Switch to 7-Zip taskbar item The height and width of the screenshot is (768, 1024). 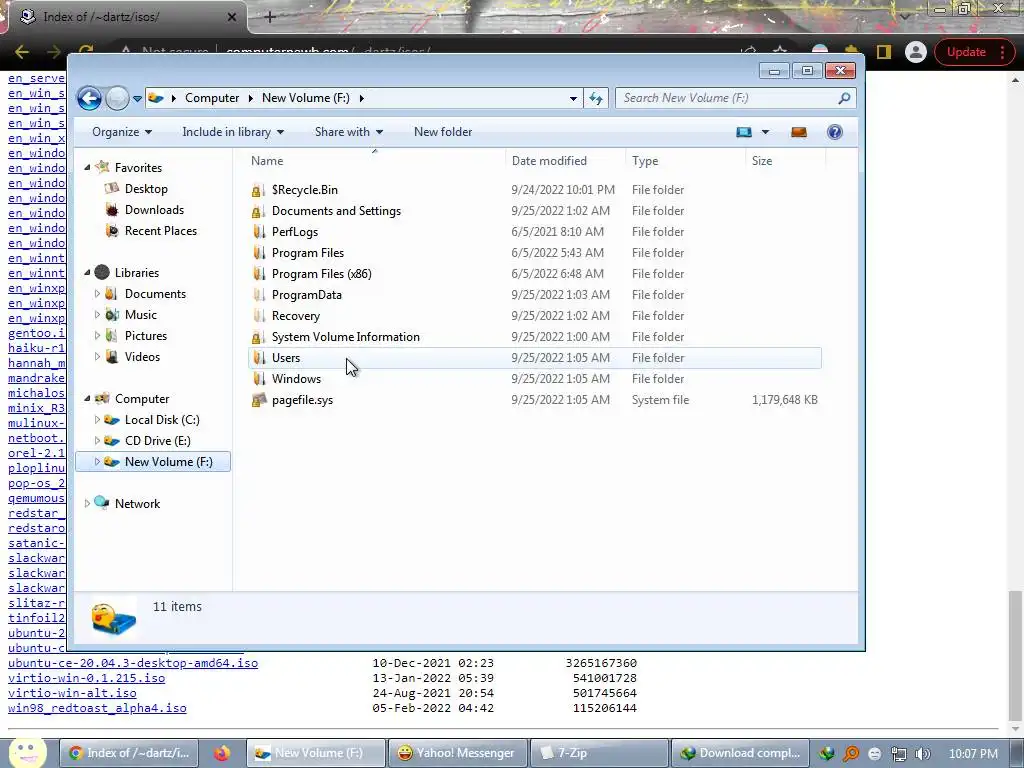coord(599,753)
